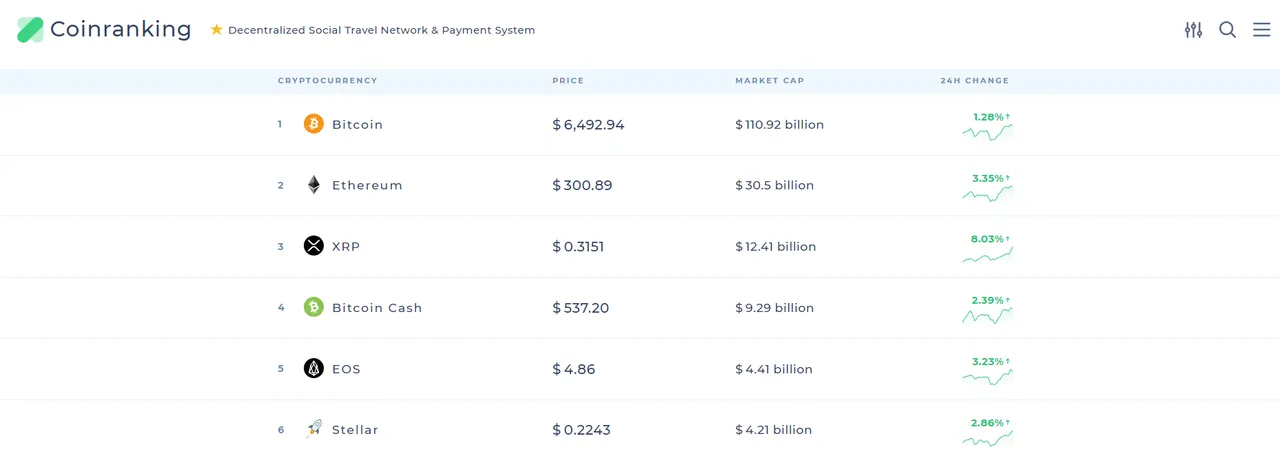Open the EOS name link
Screen dimensions: 1280x458
coord(346,369)
